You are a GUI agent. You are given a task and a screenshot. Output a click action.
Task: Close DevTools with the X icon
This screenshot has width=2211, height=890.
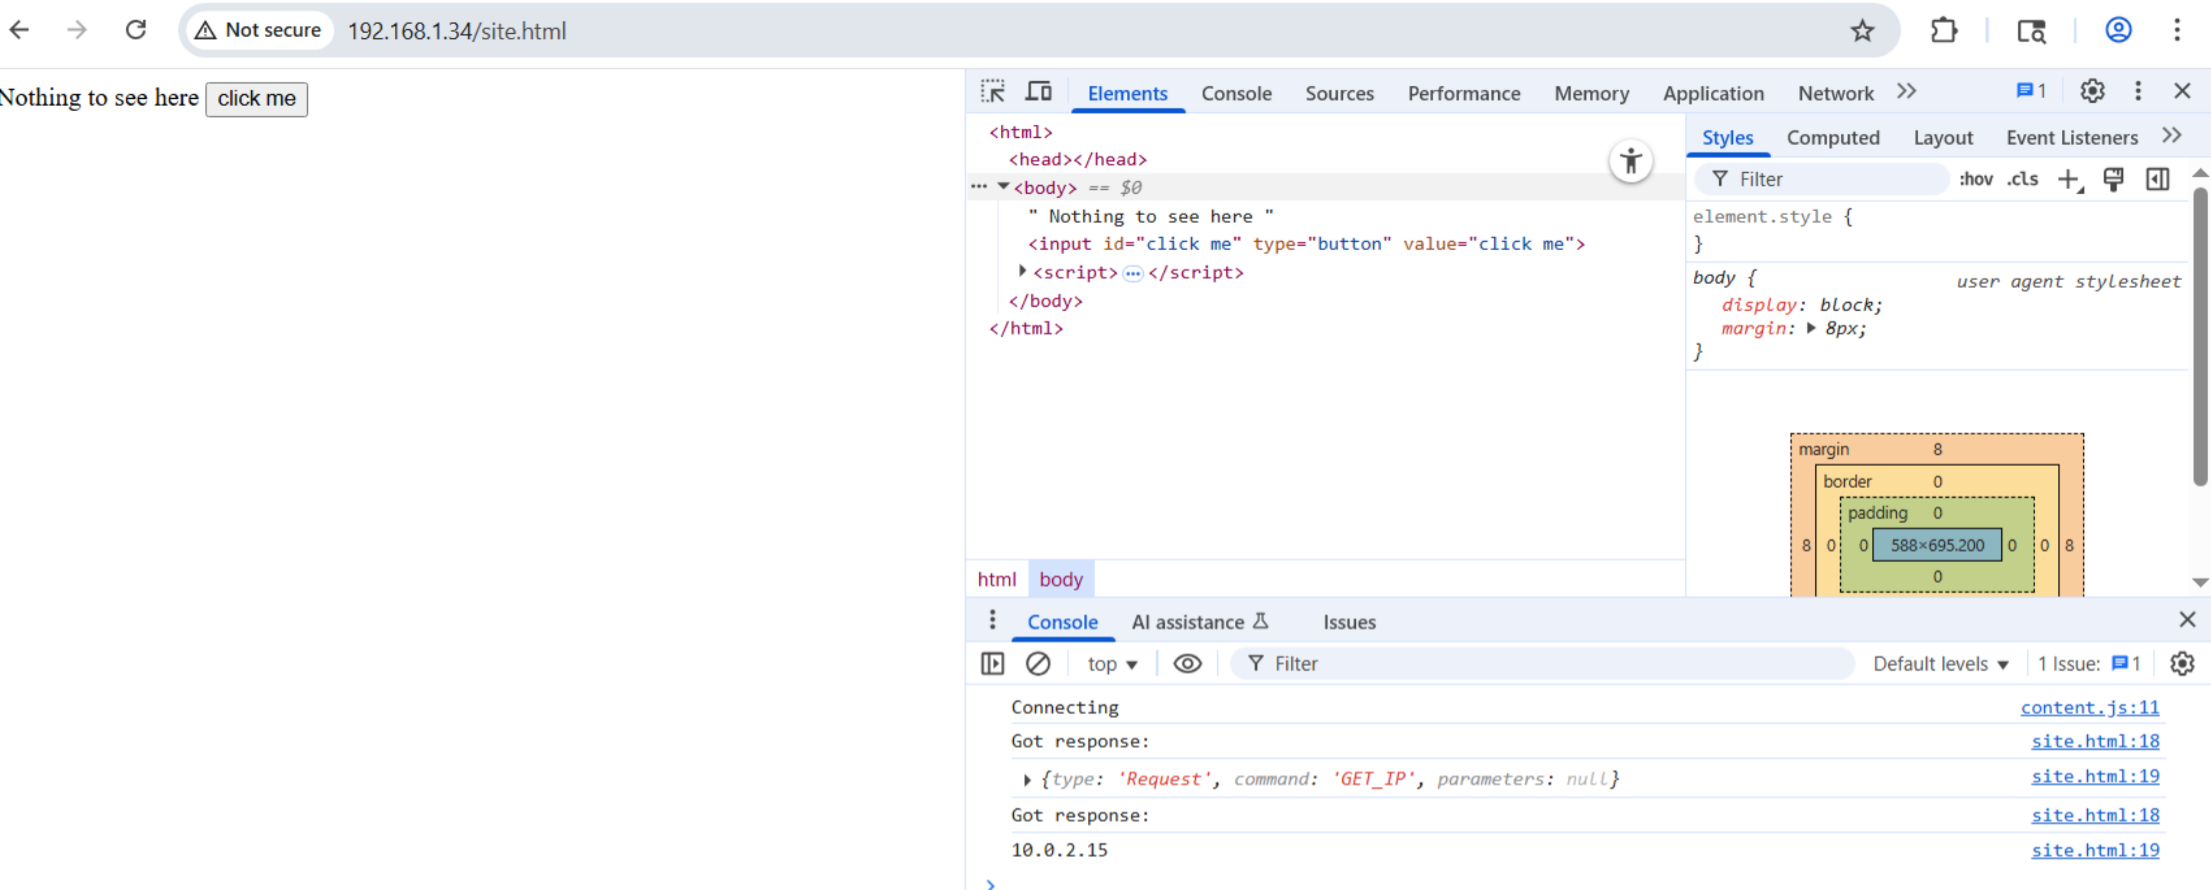pos(2183,92)
